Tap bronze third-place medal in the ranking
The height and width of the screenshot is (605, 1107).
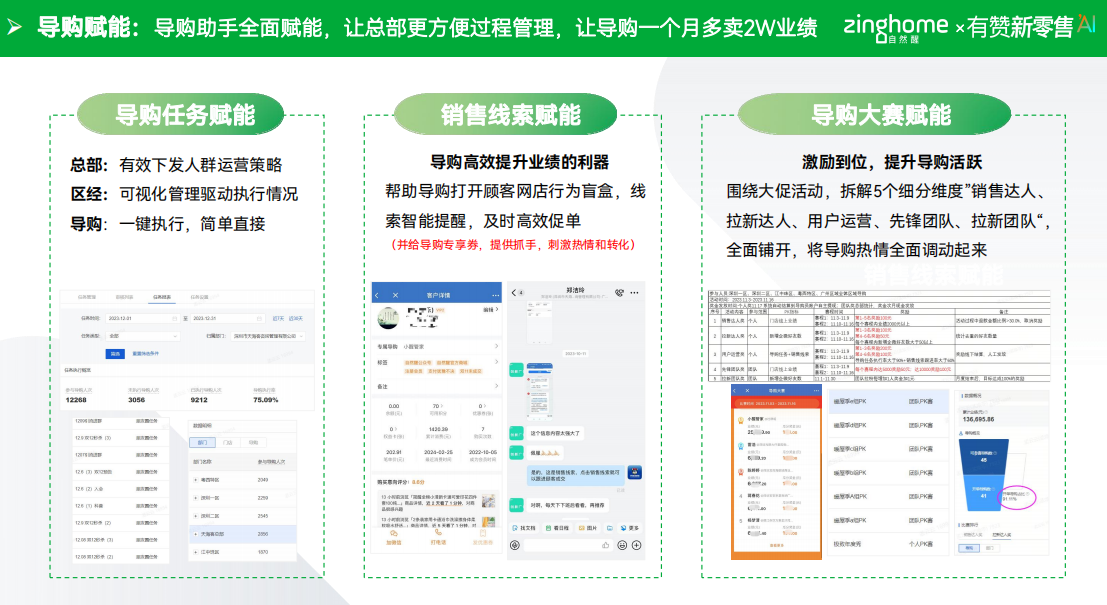pyautogui.click(x=741, y=472)
